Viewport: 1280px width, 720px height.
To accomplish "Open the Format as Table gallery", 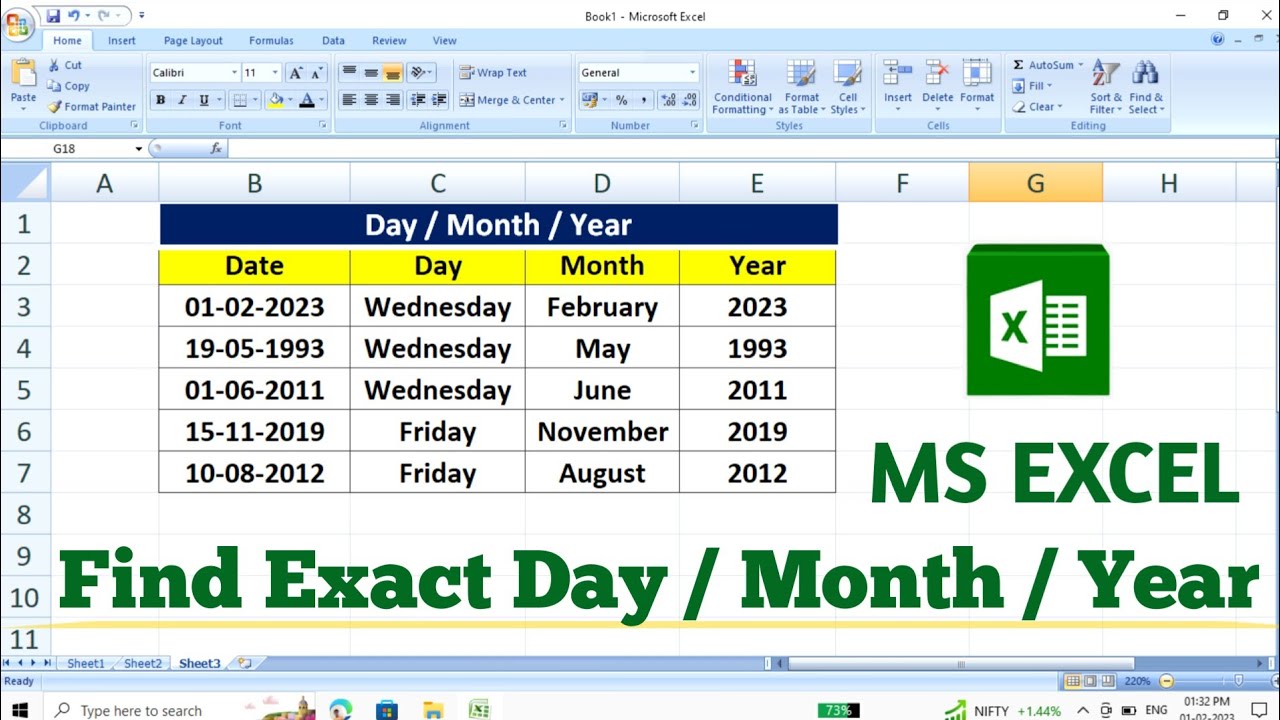I will coord(801,87).
